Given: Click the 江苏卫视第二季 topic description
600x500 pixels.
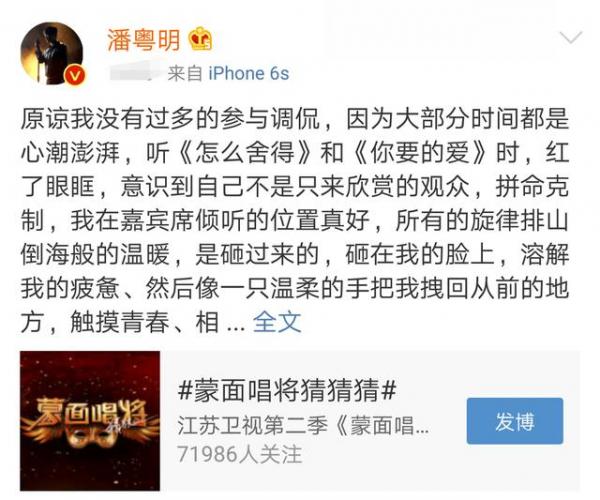Looking at the screenshot, I should [x=303, y=426].
